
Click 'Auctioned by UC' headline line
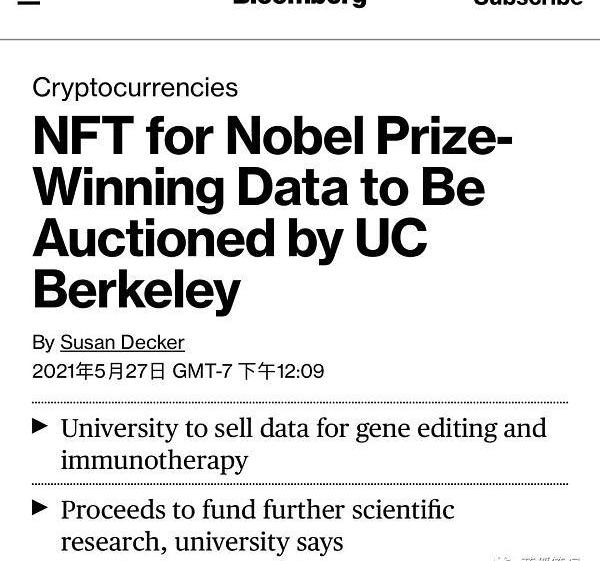pyautogui.click(x=230, y=238)
